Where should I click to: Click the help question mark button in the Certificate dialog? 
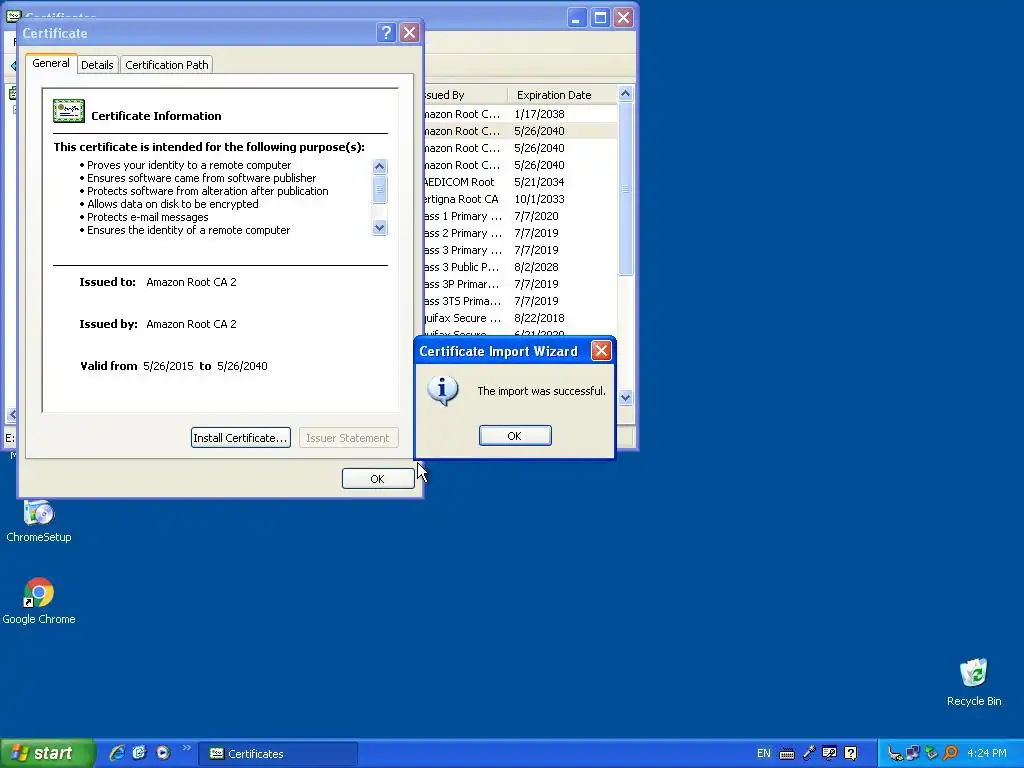(x=386, y=33)
